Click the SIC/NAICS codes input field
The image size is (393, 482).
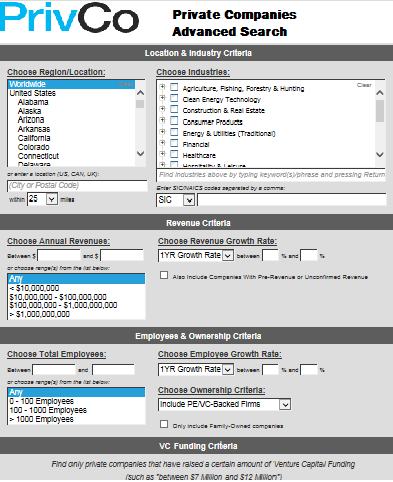pyautogui.click(x=292, y=200)
